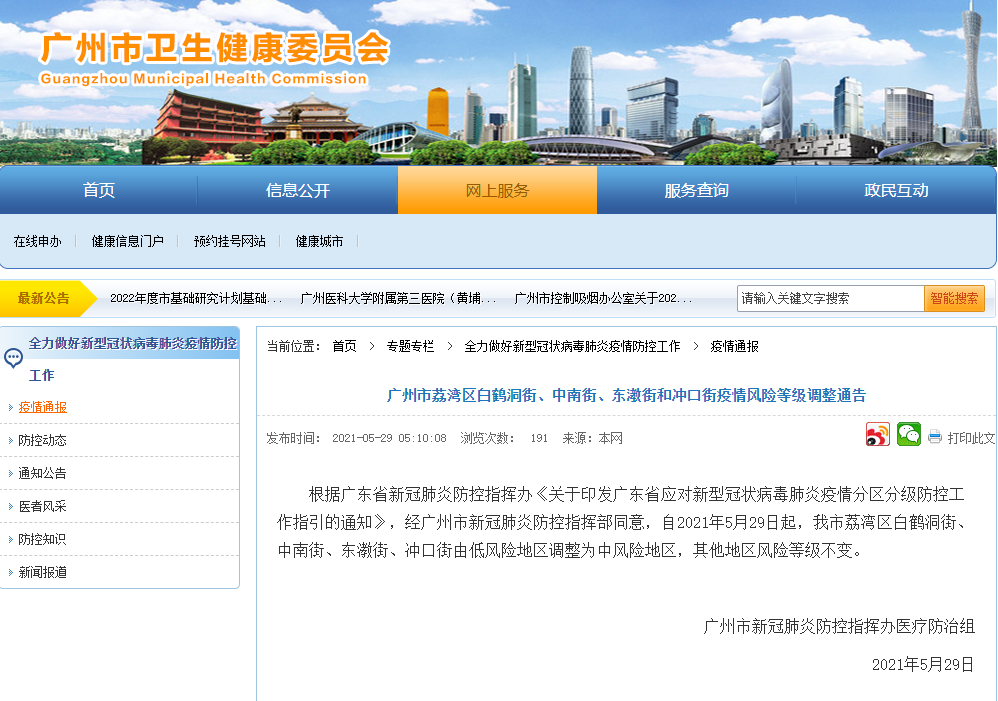Expand the 防控动态 sidebar item

coord(43,440)
